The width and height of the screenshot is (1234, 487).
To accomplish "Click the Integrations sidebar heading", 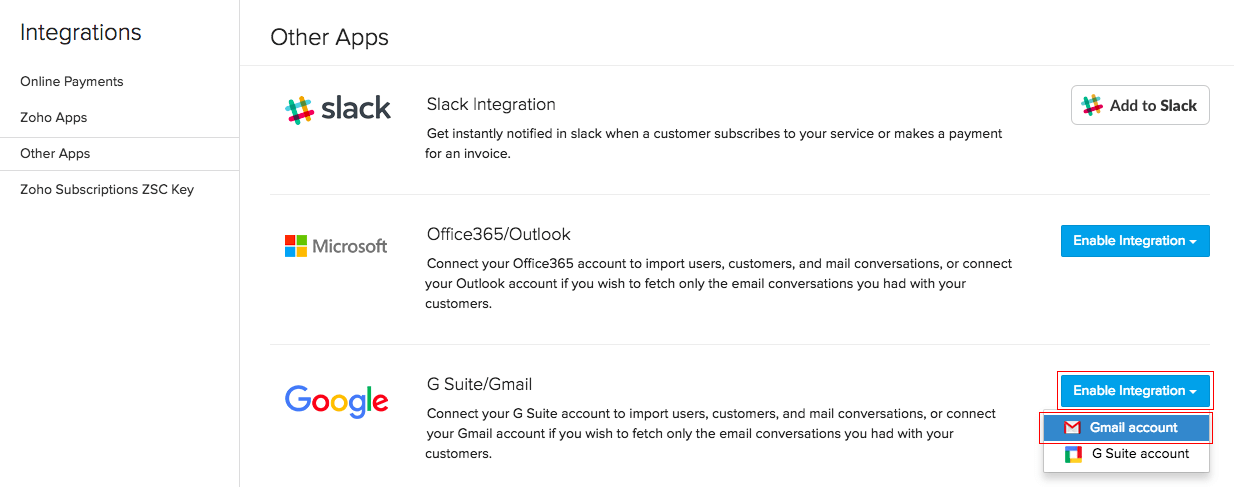I will [81, 33].
